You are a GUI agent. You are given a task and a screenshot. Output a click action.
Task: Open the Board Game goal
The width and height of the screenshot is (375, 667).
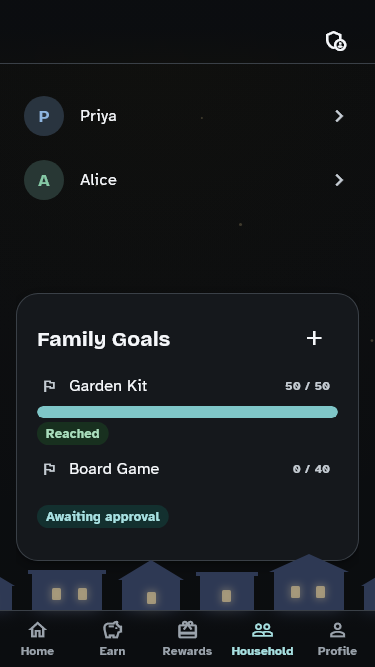pos(114,469)
